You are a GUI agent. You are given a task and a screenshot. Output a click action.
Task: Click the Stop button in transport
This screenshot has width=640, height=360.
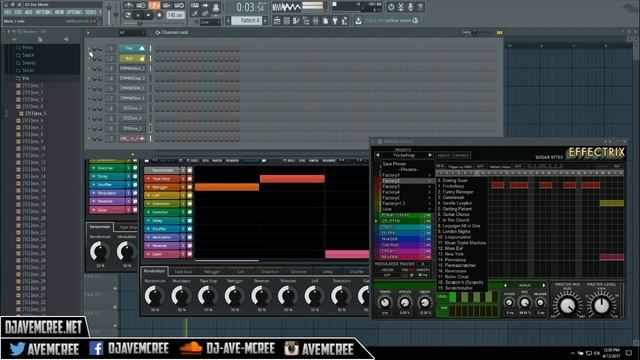point(149,15)
